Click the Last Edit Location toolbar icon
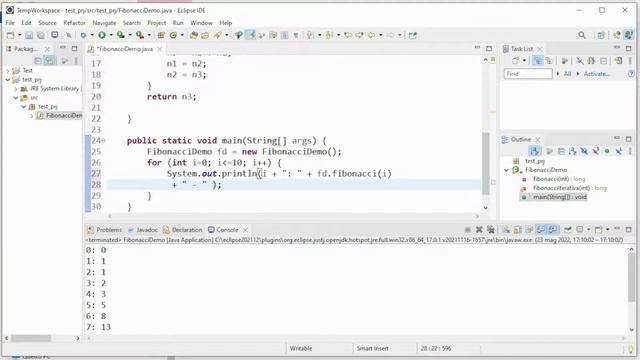Screen dimensions: 640x360 coord(348,36)
